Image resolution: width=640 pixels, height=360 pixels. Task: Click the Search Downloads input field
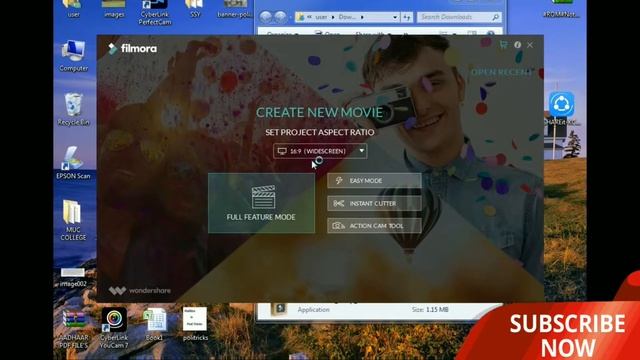coord(459,17)
